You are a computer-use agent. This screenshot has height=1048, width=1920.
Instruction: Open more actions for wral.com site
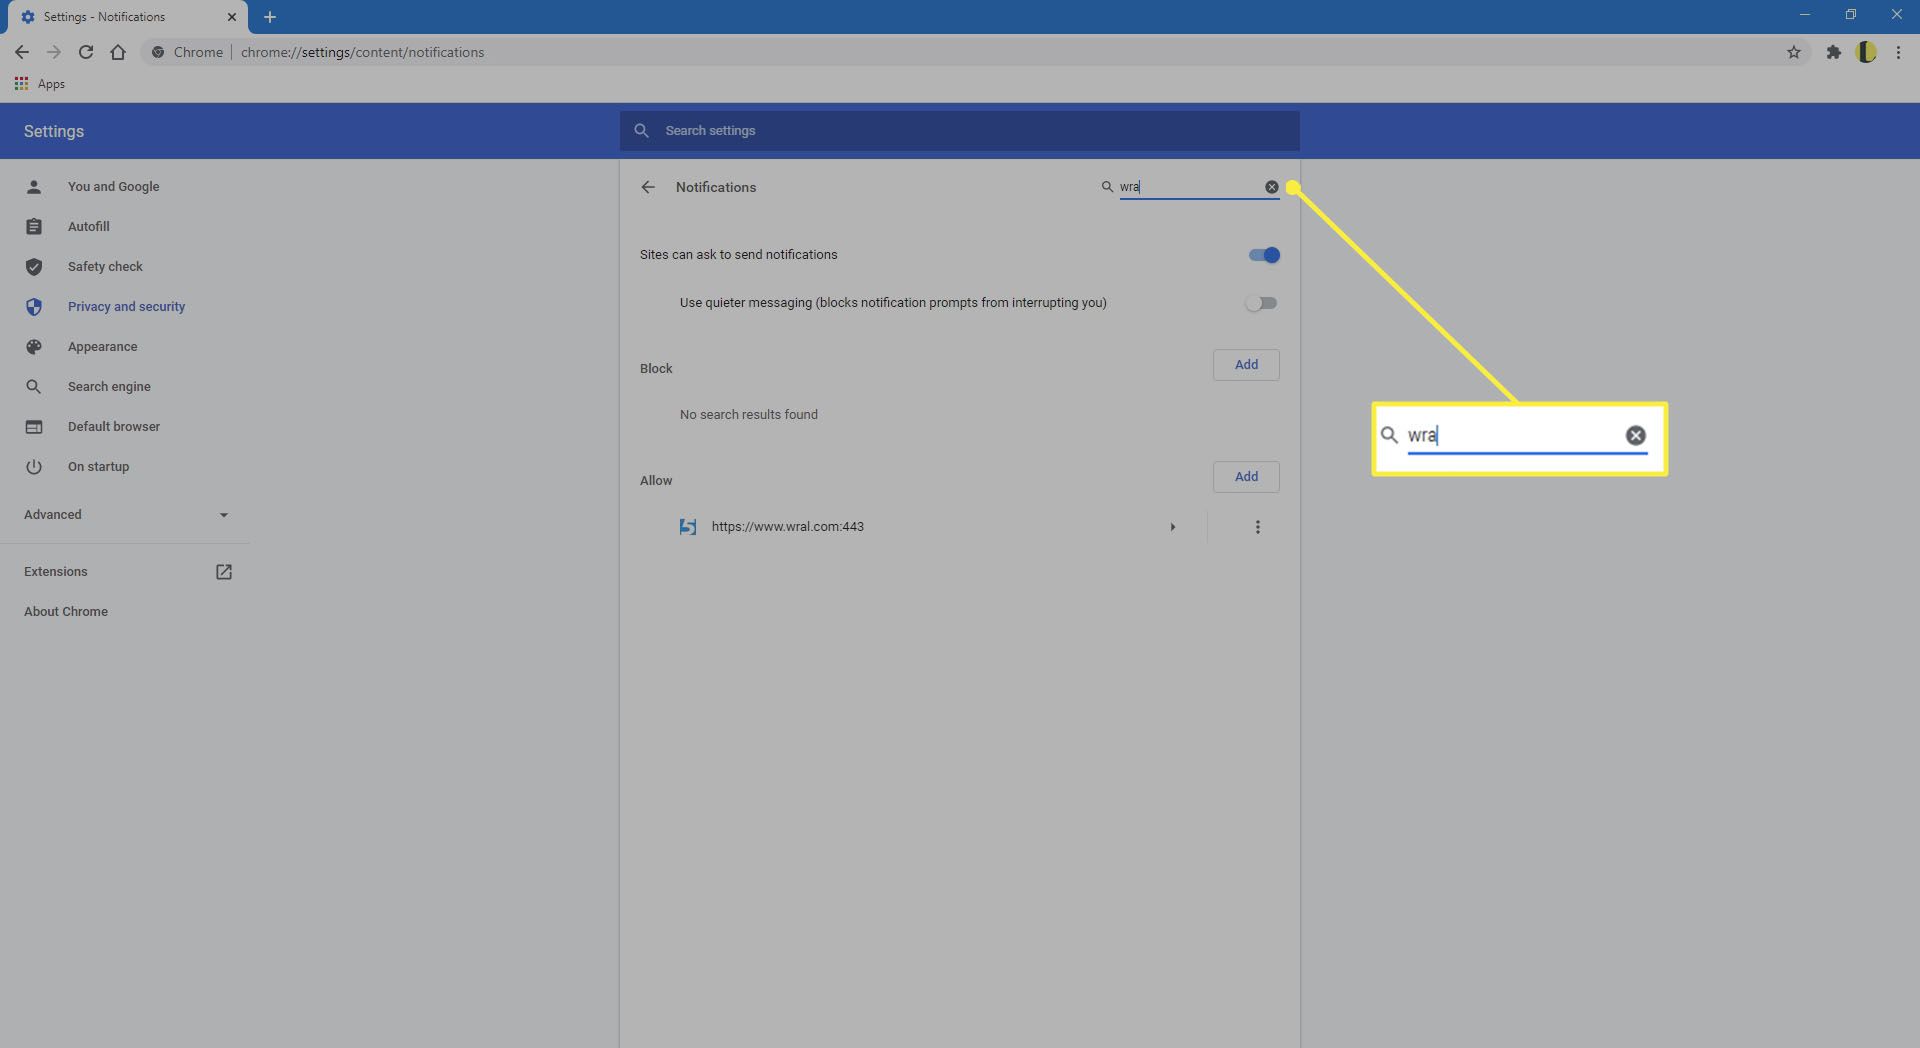click(x=1258, y=527)
